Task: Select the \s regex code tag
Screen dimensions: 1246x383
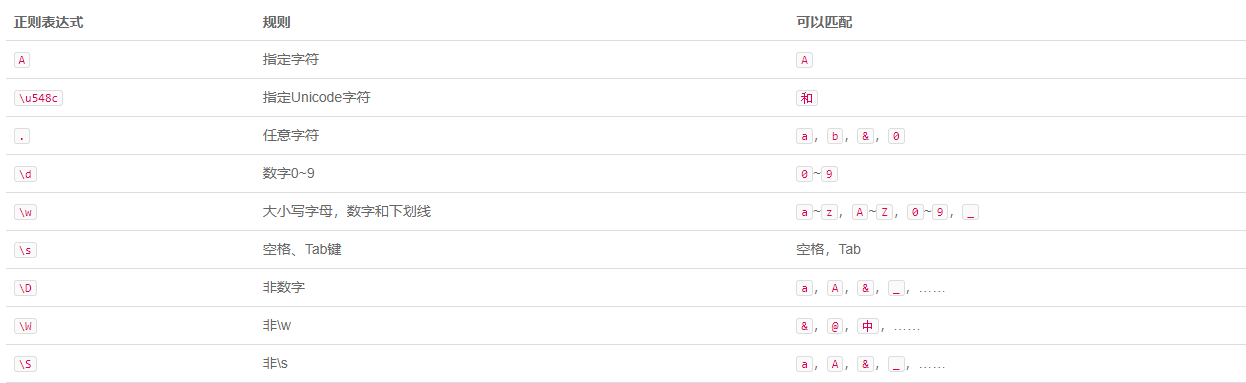Action: (x=26, y=250)
